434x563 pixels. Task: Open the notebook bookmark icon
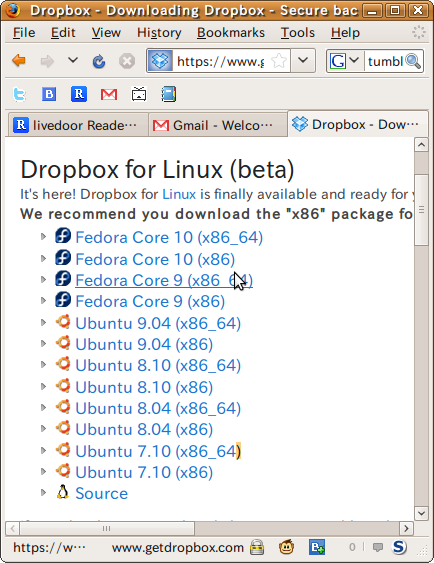pos(169,94)
